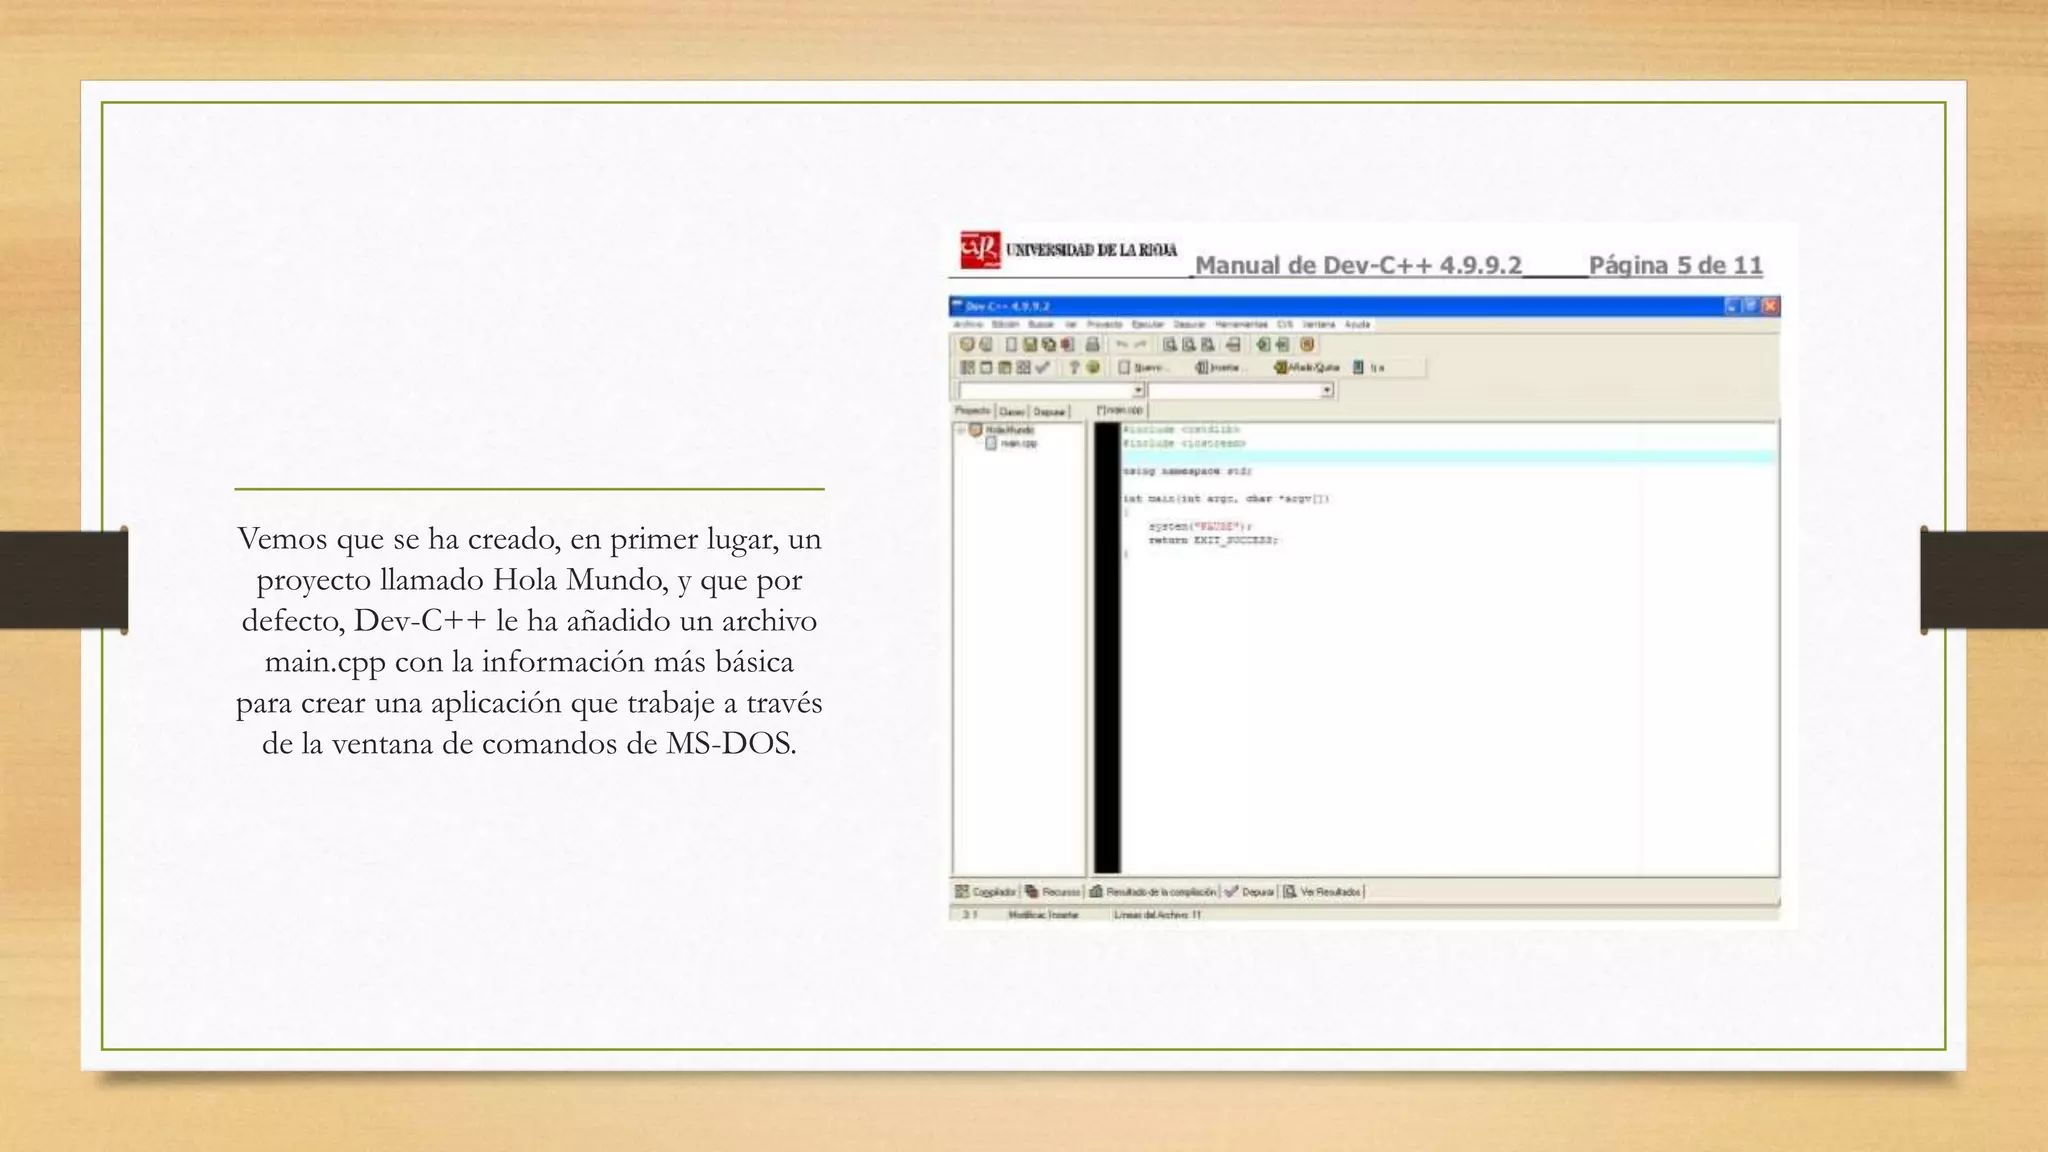
Task: Click the 'return EXIT_SUCCESS;' code line
Action: coord(1213,539)
